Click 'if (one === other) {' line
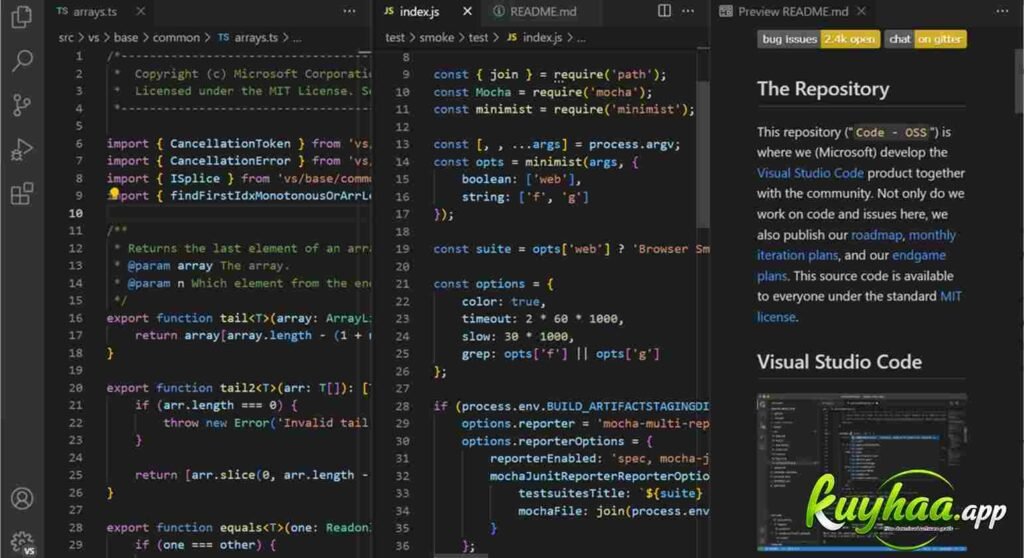The height and width of the screenshot is (558, 1024). [x=205, y=544]
